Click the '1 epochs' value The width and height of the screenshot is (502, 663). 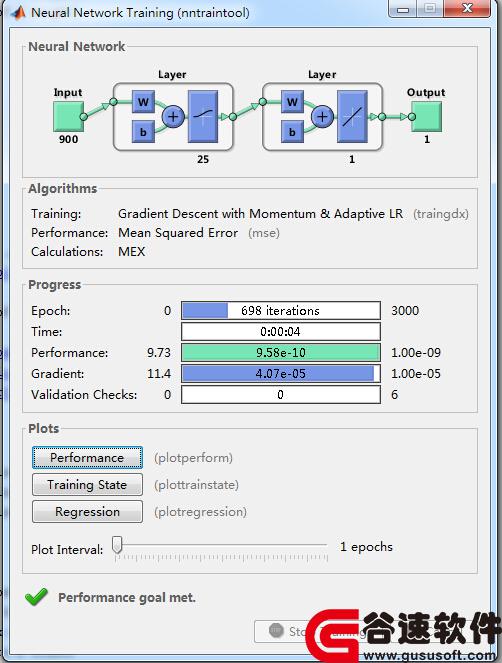[x=366, y=547]
